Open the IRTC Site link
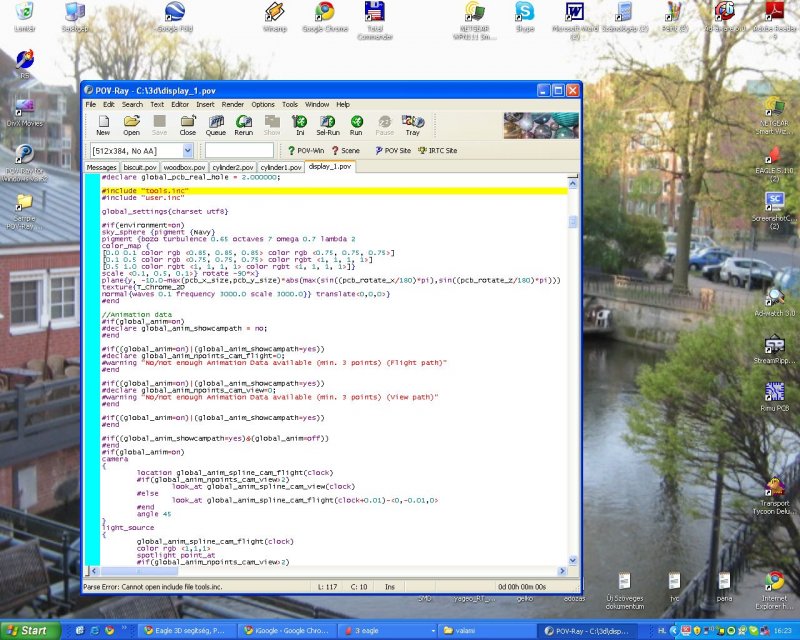The width and height of the screenshot is (800, 640). [437, 151]
